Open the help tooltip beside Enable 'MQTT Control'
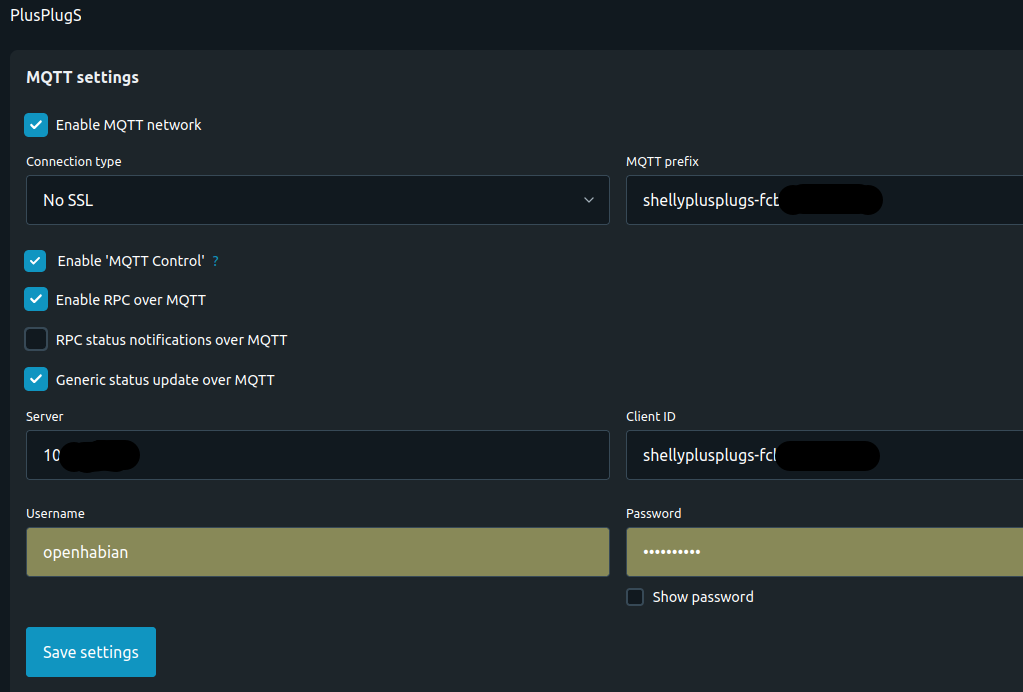The height and width of the screenshot is (692, 1023). pyautogui.click(x=214, y=261)
